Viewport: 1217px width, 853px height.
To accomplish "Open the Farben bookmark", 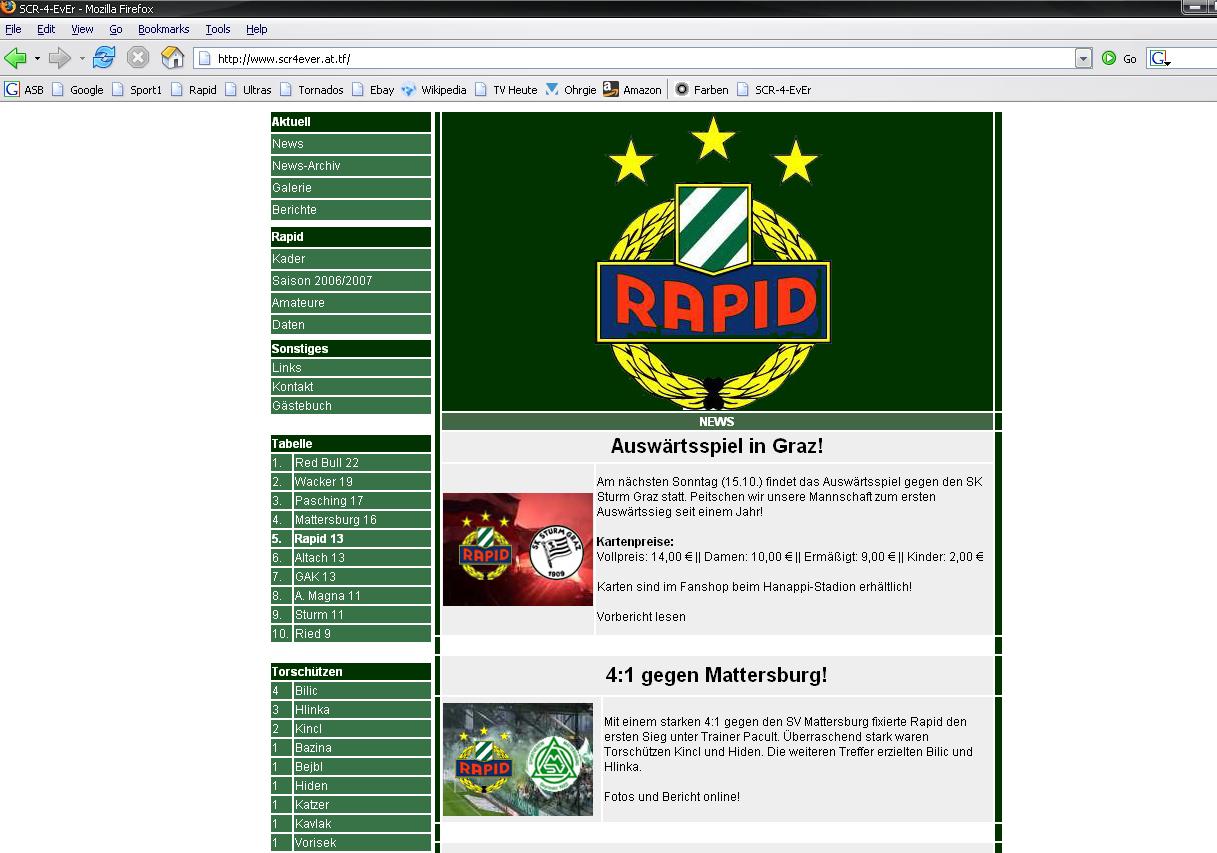I will pyautogui.click(x=702, y=89).
